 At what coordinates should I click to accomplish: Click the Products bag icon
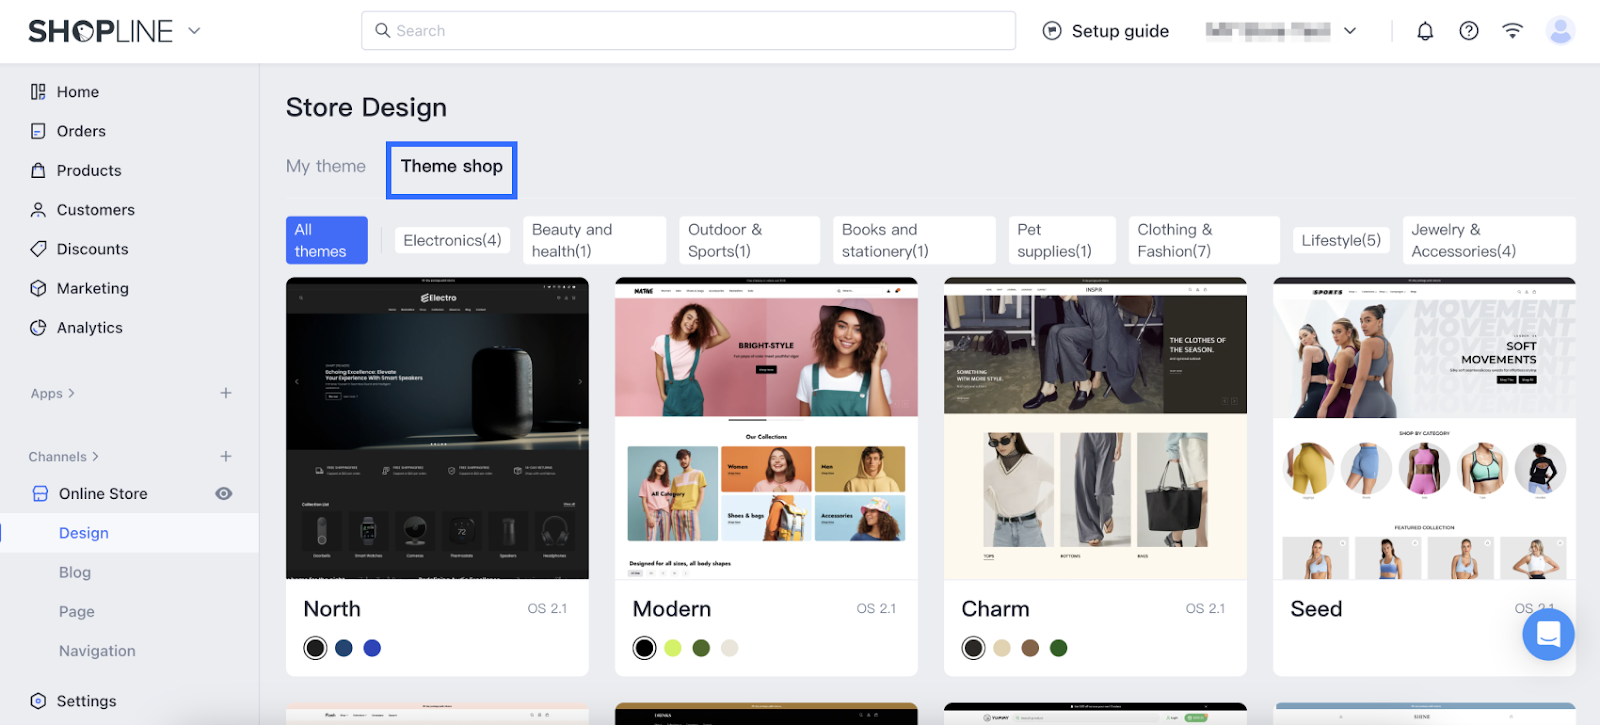point(38,170)
